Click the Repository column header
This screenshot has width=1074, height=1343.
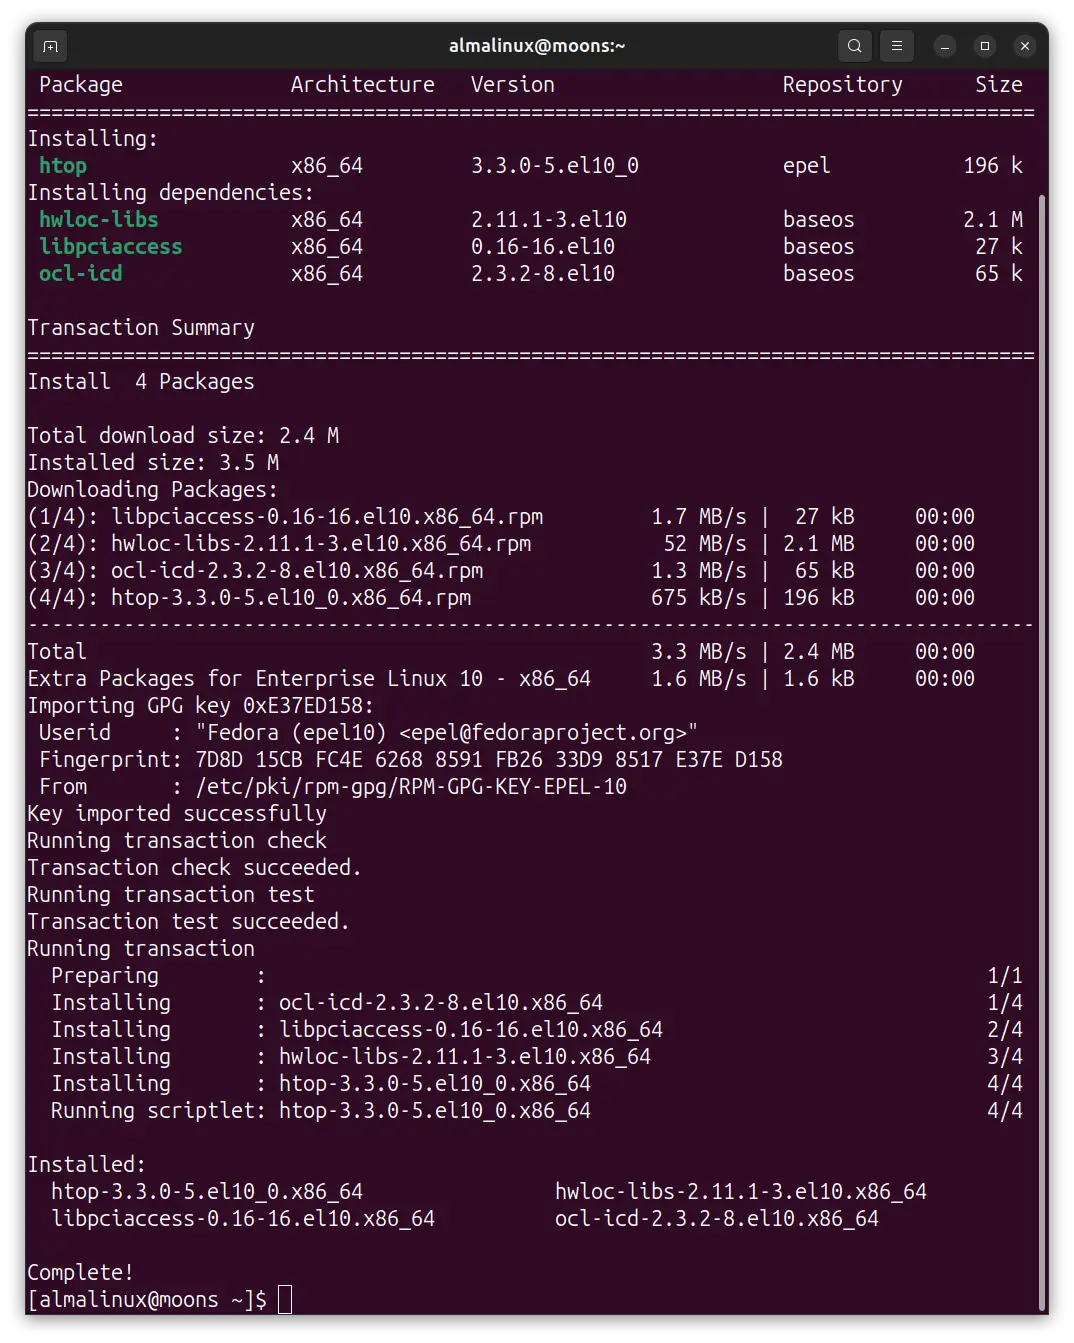843,85
